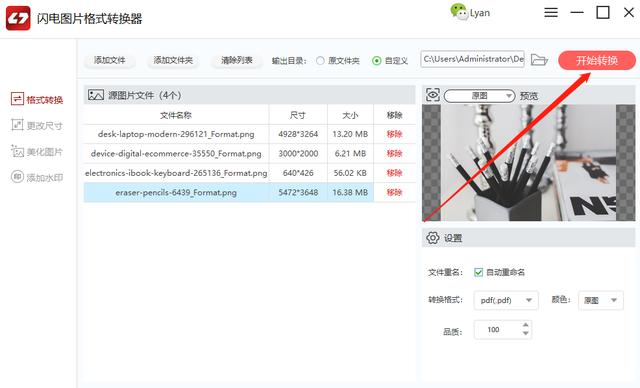The image size is (640, 388).
Task: Switch to 更改尺寸 sidebar tab
Action: click(x=37, y=125)
